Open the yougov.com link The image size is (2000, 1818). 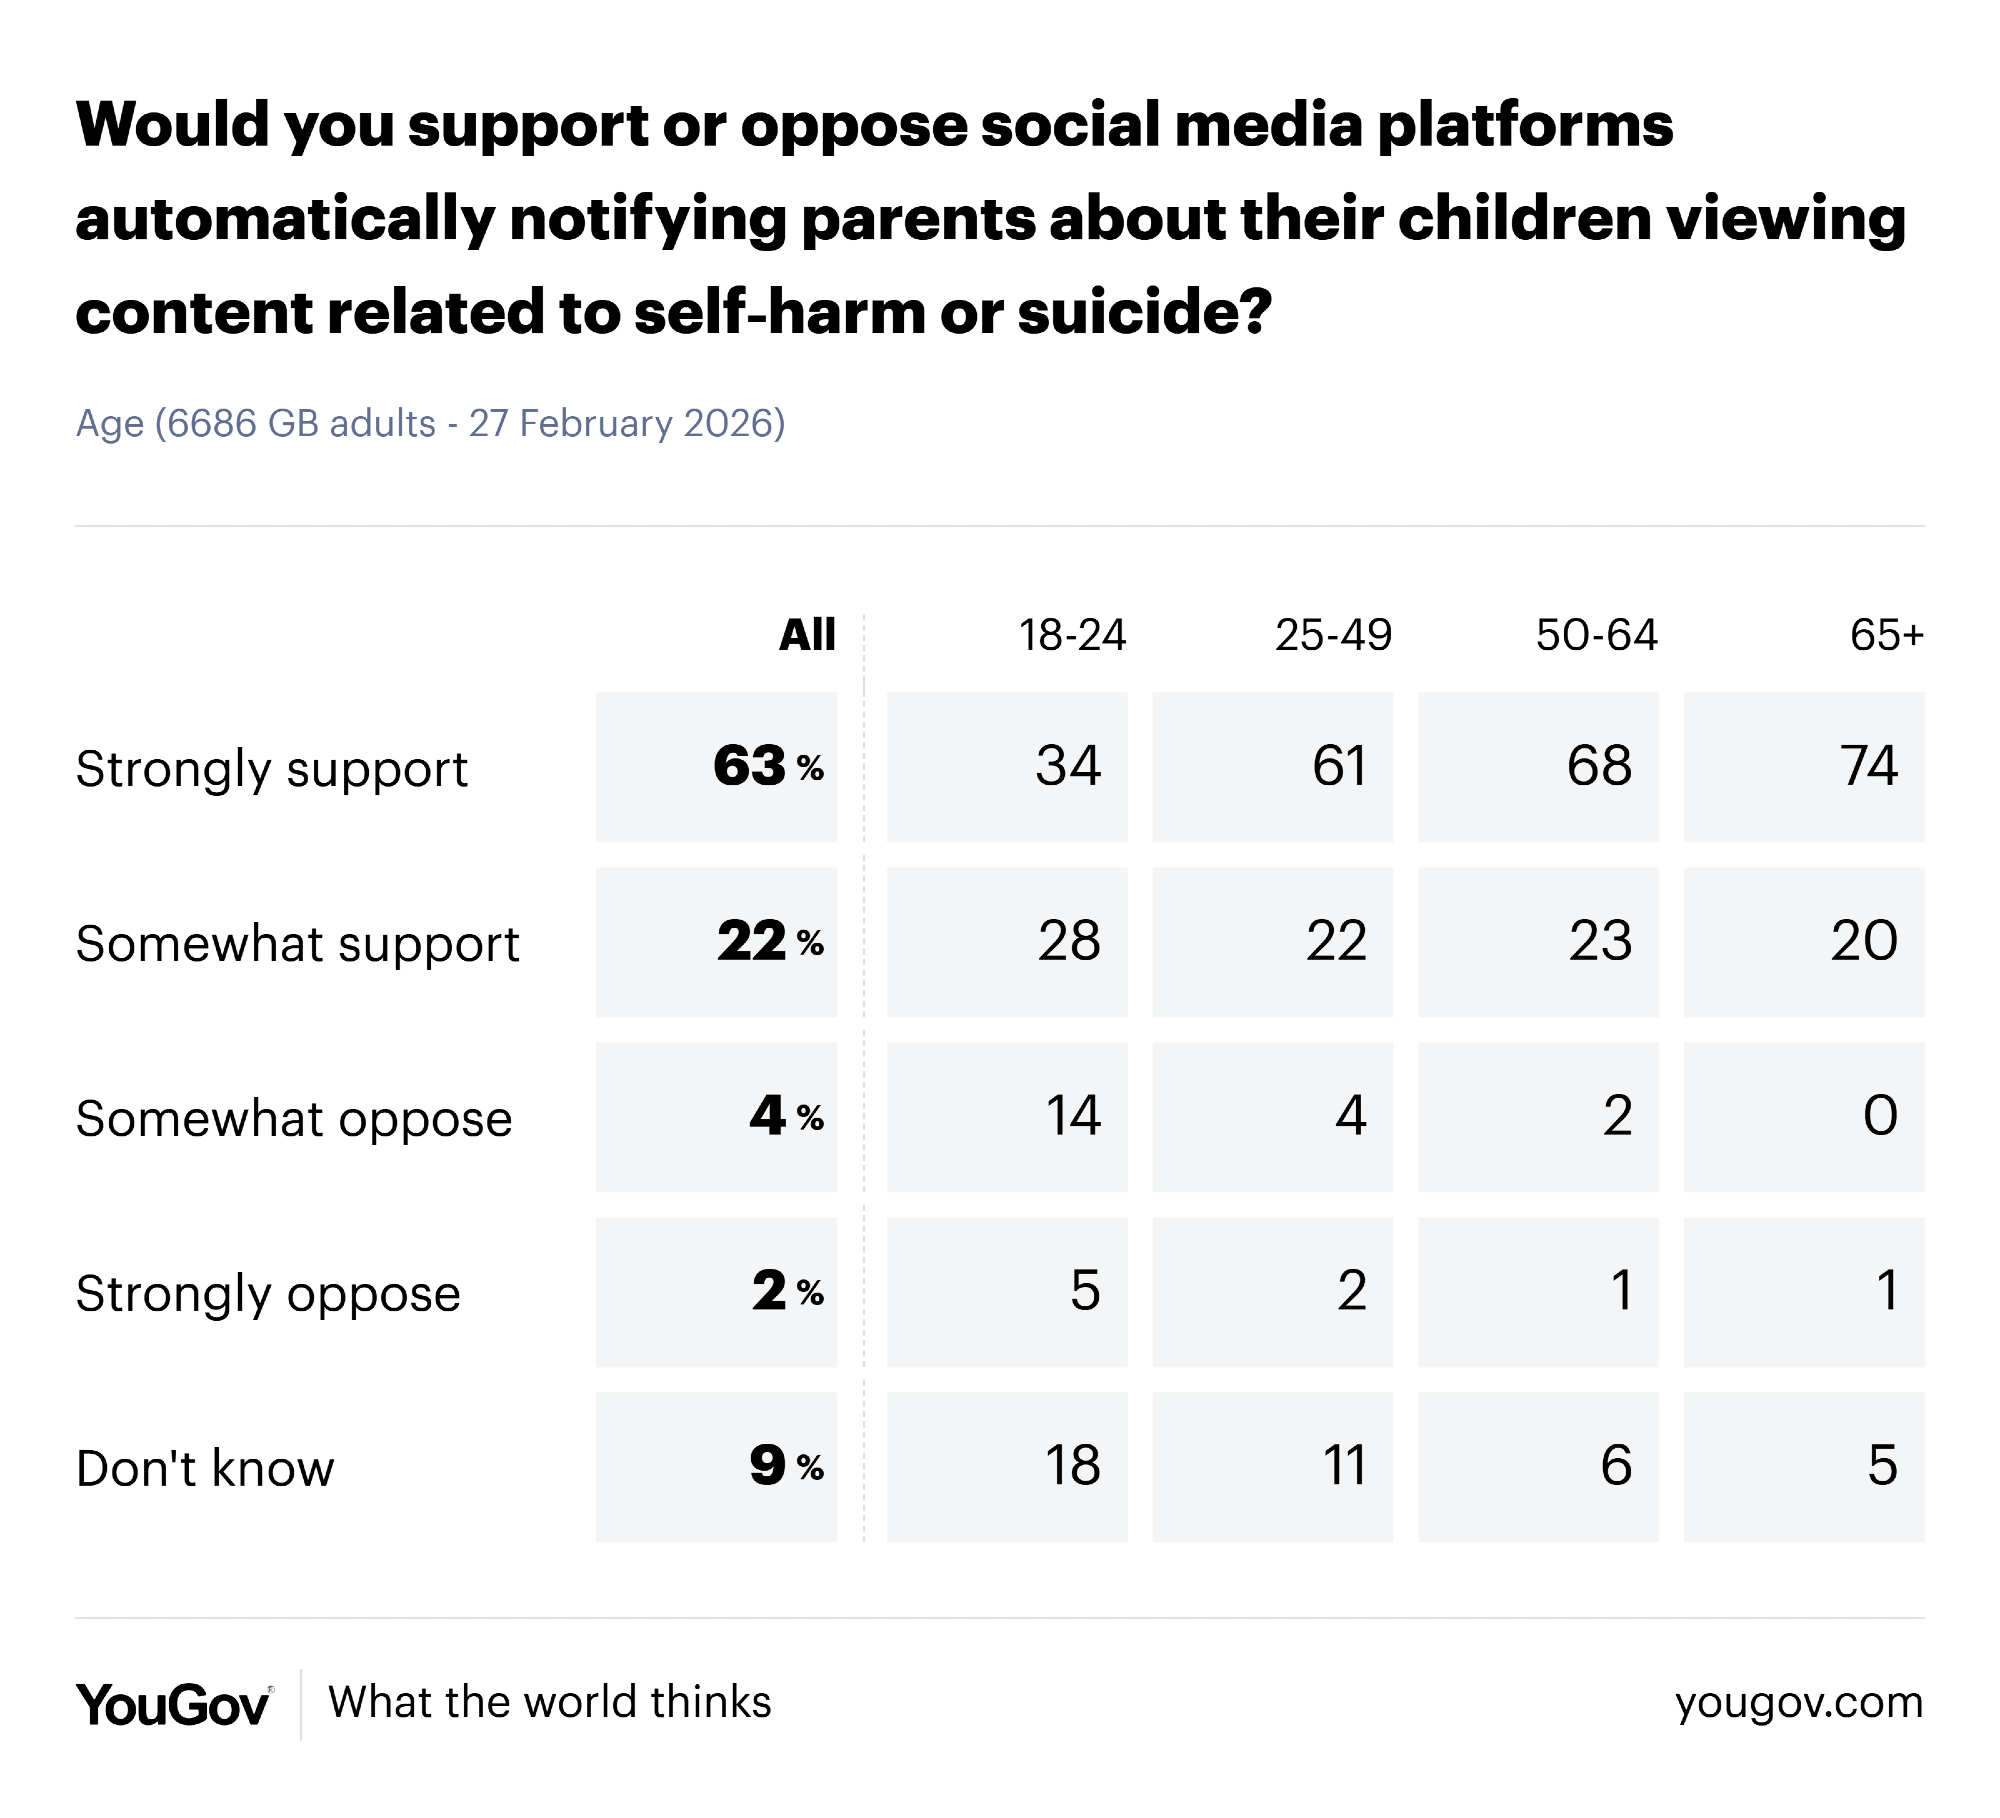1798,1702
